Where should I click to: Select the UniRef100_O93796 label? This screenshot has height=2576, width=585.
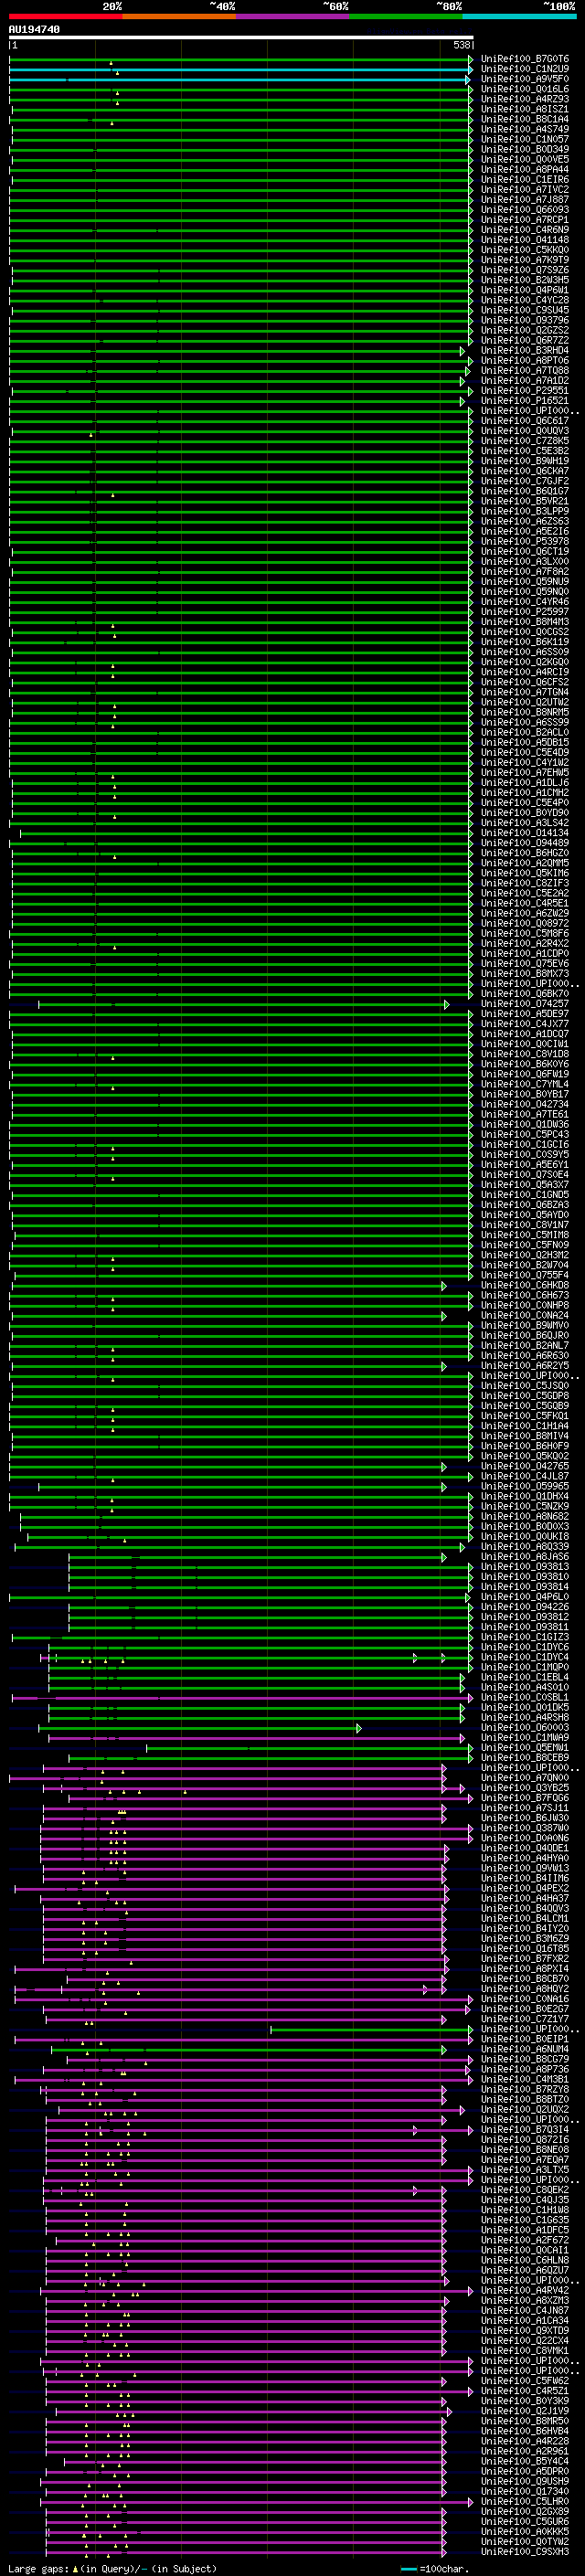[525, 320]
